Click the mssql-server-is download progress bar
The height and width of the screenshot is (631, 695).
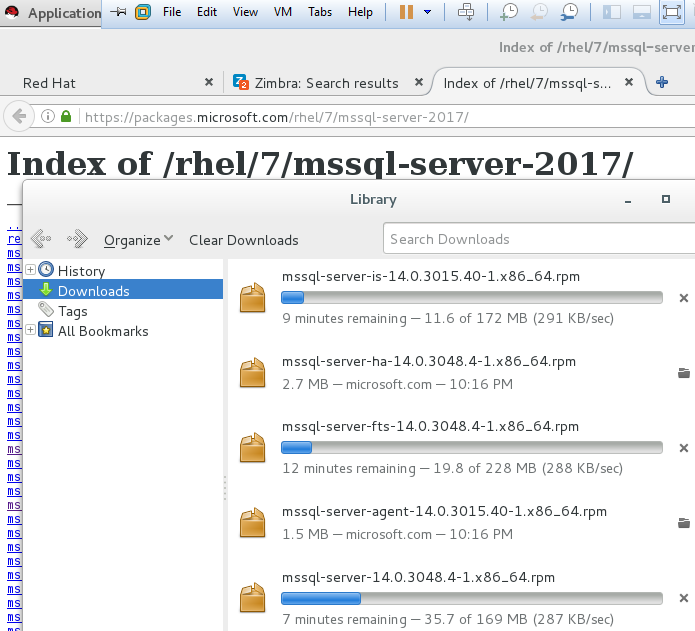click(x=472, y=297)
